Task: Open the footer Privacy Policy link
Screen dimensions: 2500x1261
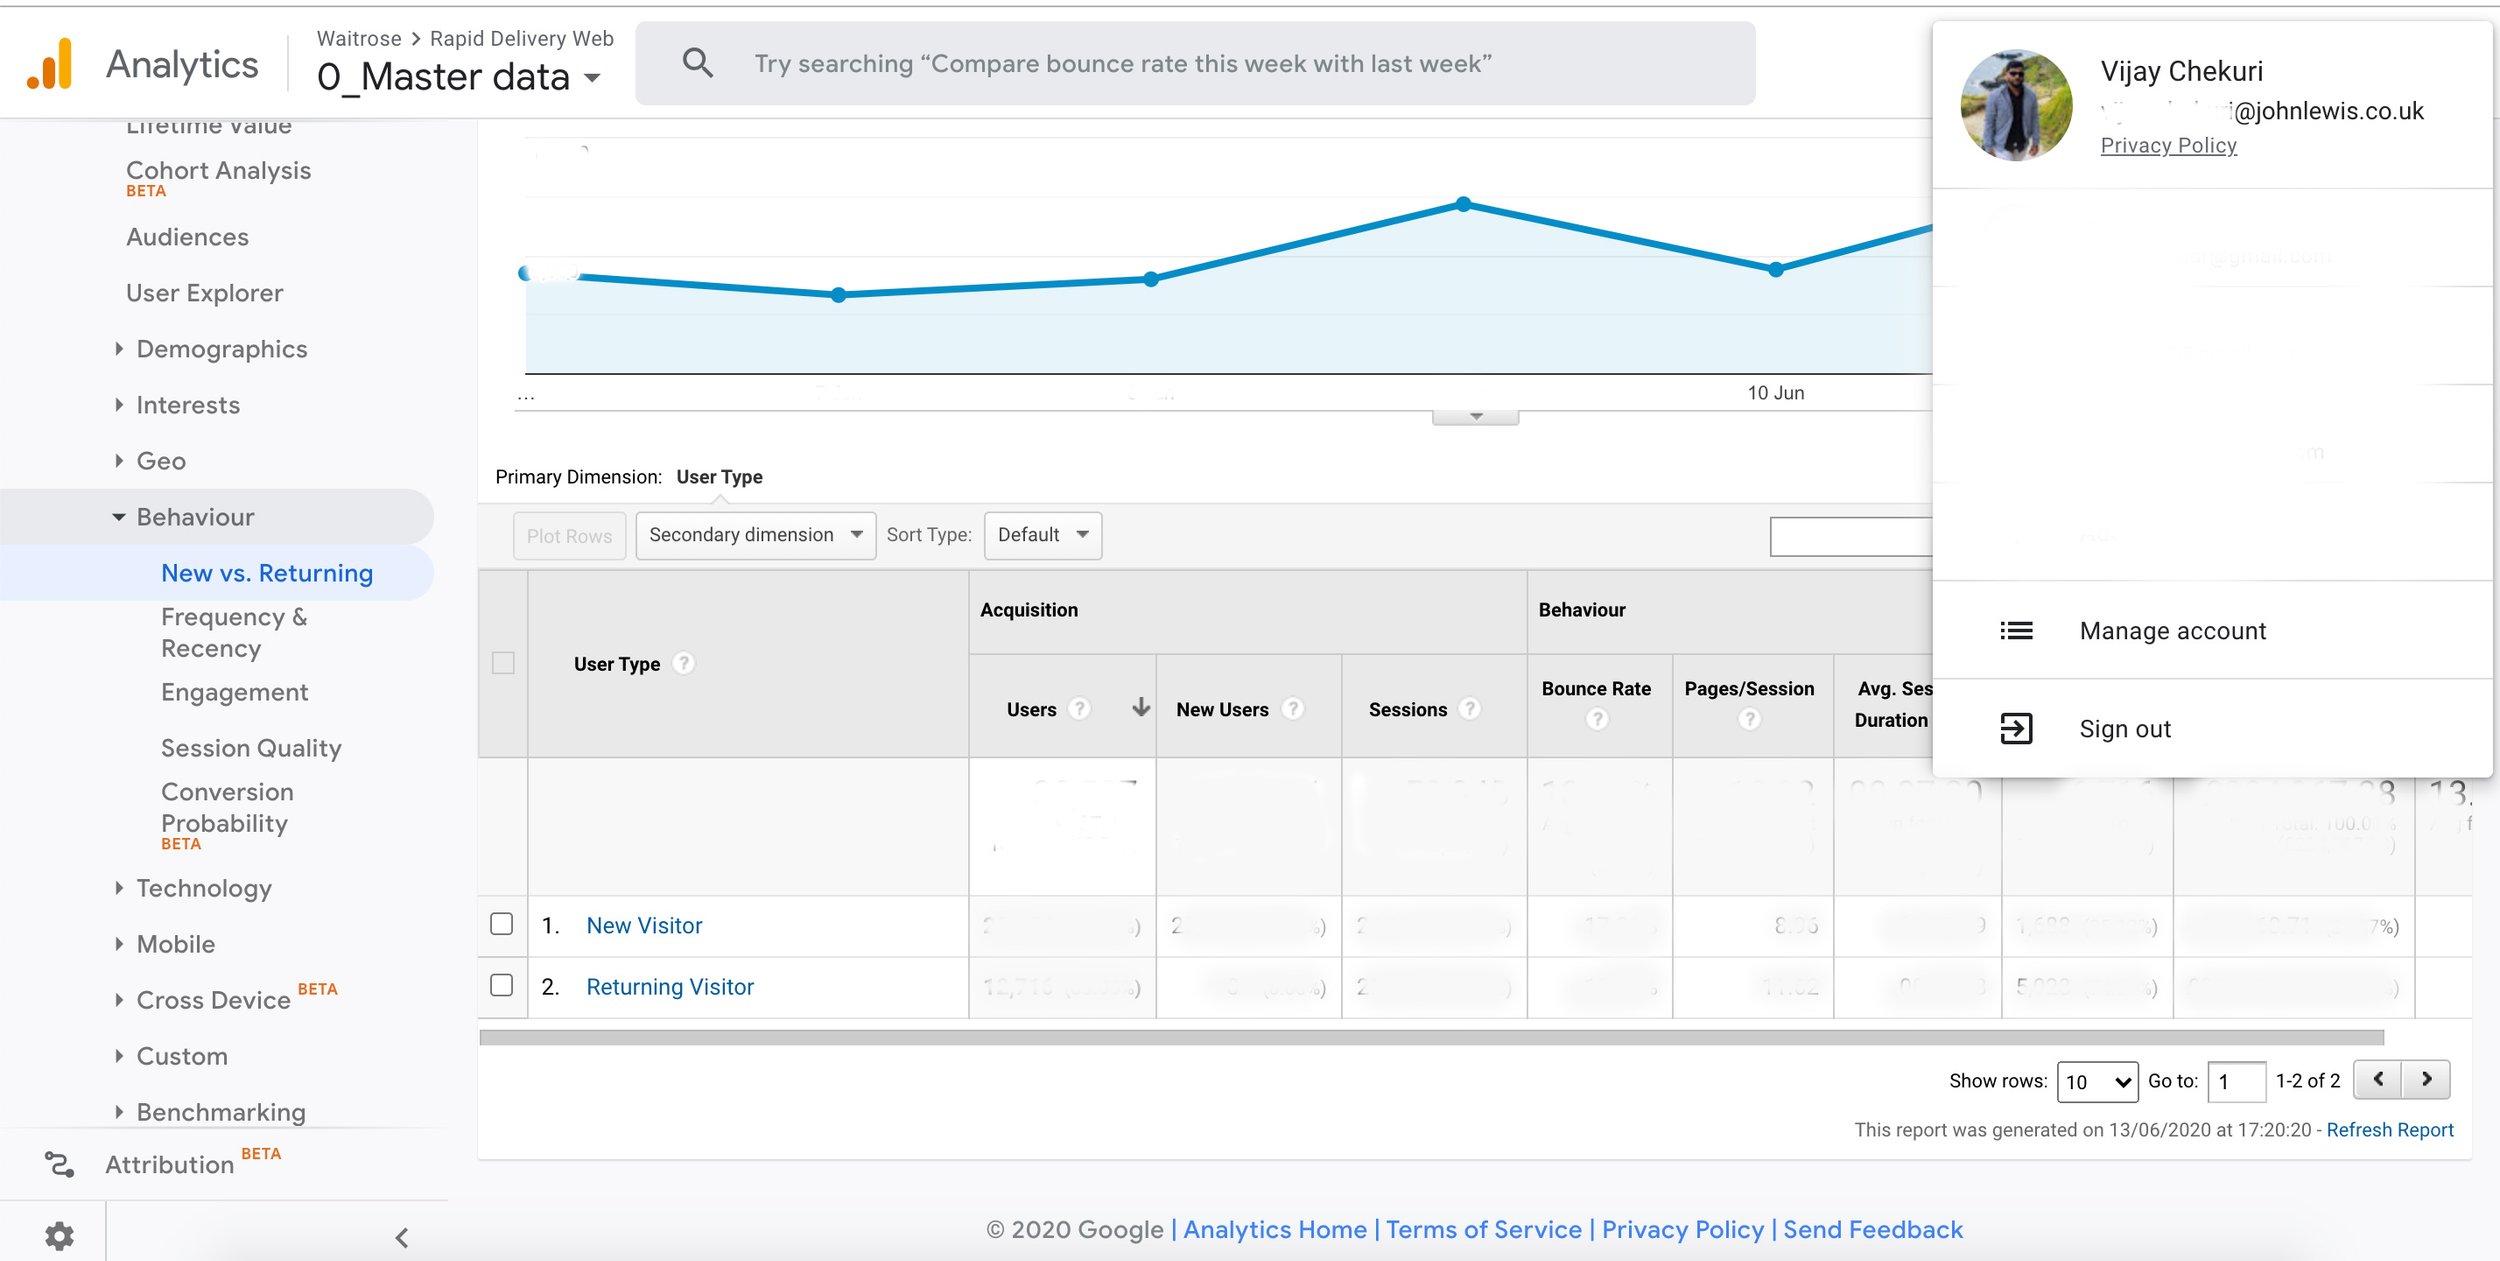Action: tap(1683, 1229)
